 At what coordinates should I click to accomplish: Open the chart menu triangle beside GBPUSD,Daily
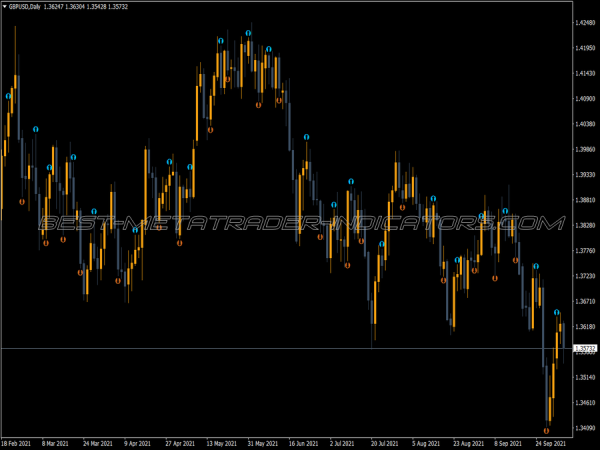[5, 7]
